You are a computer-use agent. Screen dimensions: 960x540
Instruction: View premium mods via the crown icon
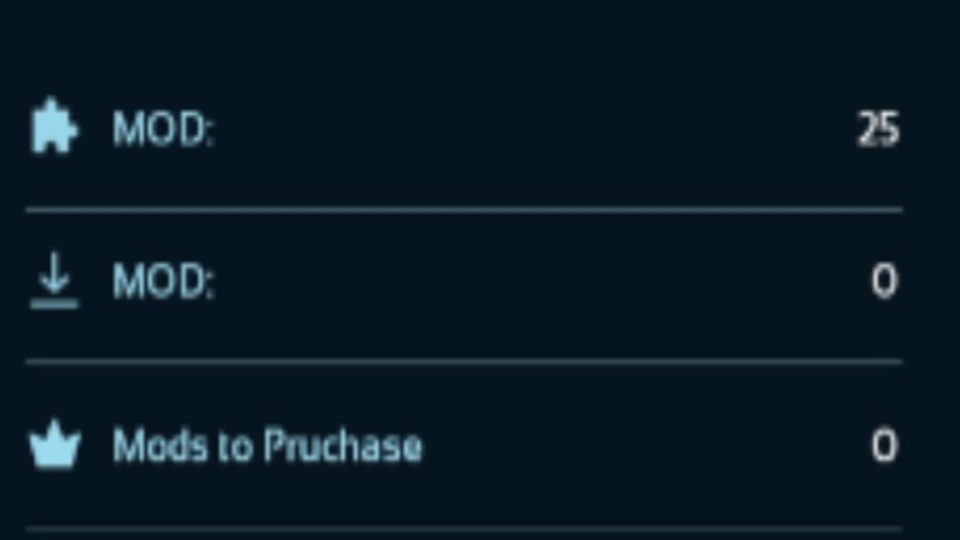[54, 446]
